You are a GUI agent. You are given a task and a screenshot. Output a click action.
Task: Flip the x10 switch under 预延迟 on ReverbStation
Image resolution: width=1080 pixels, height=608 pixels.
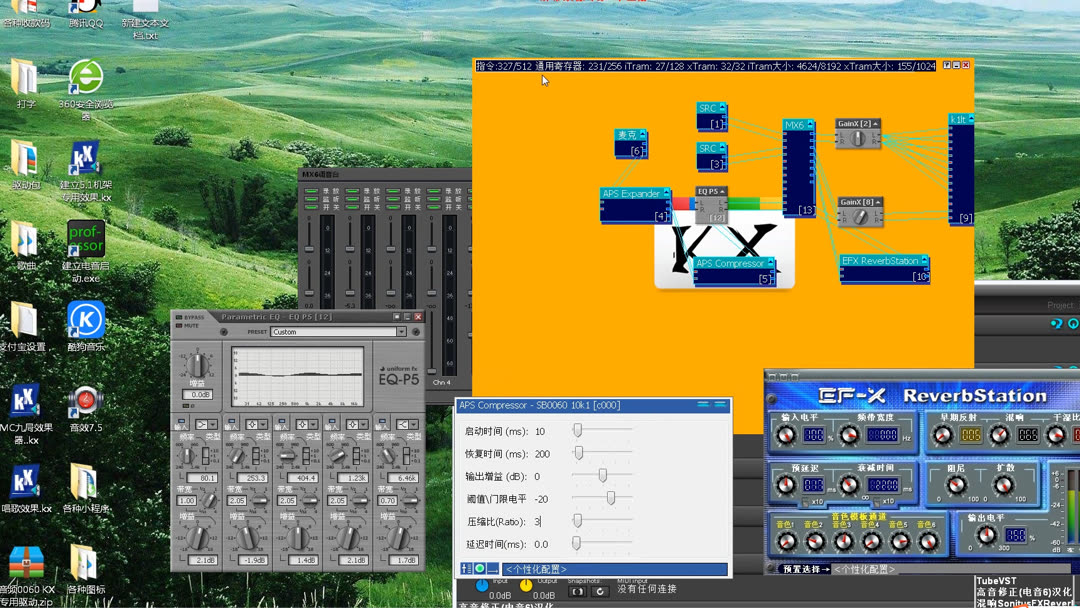point(805,501)
